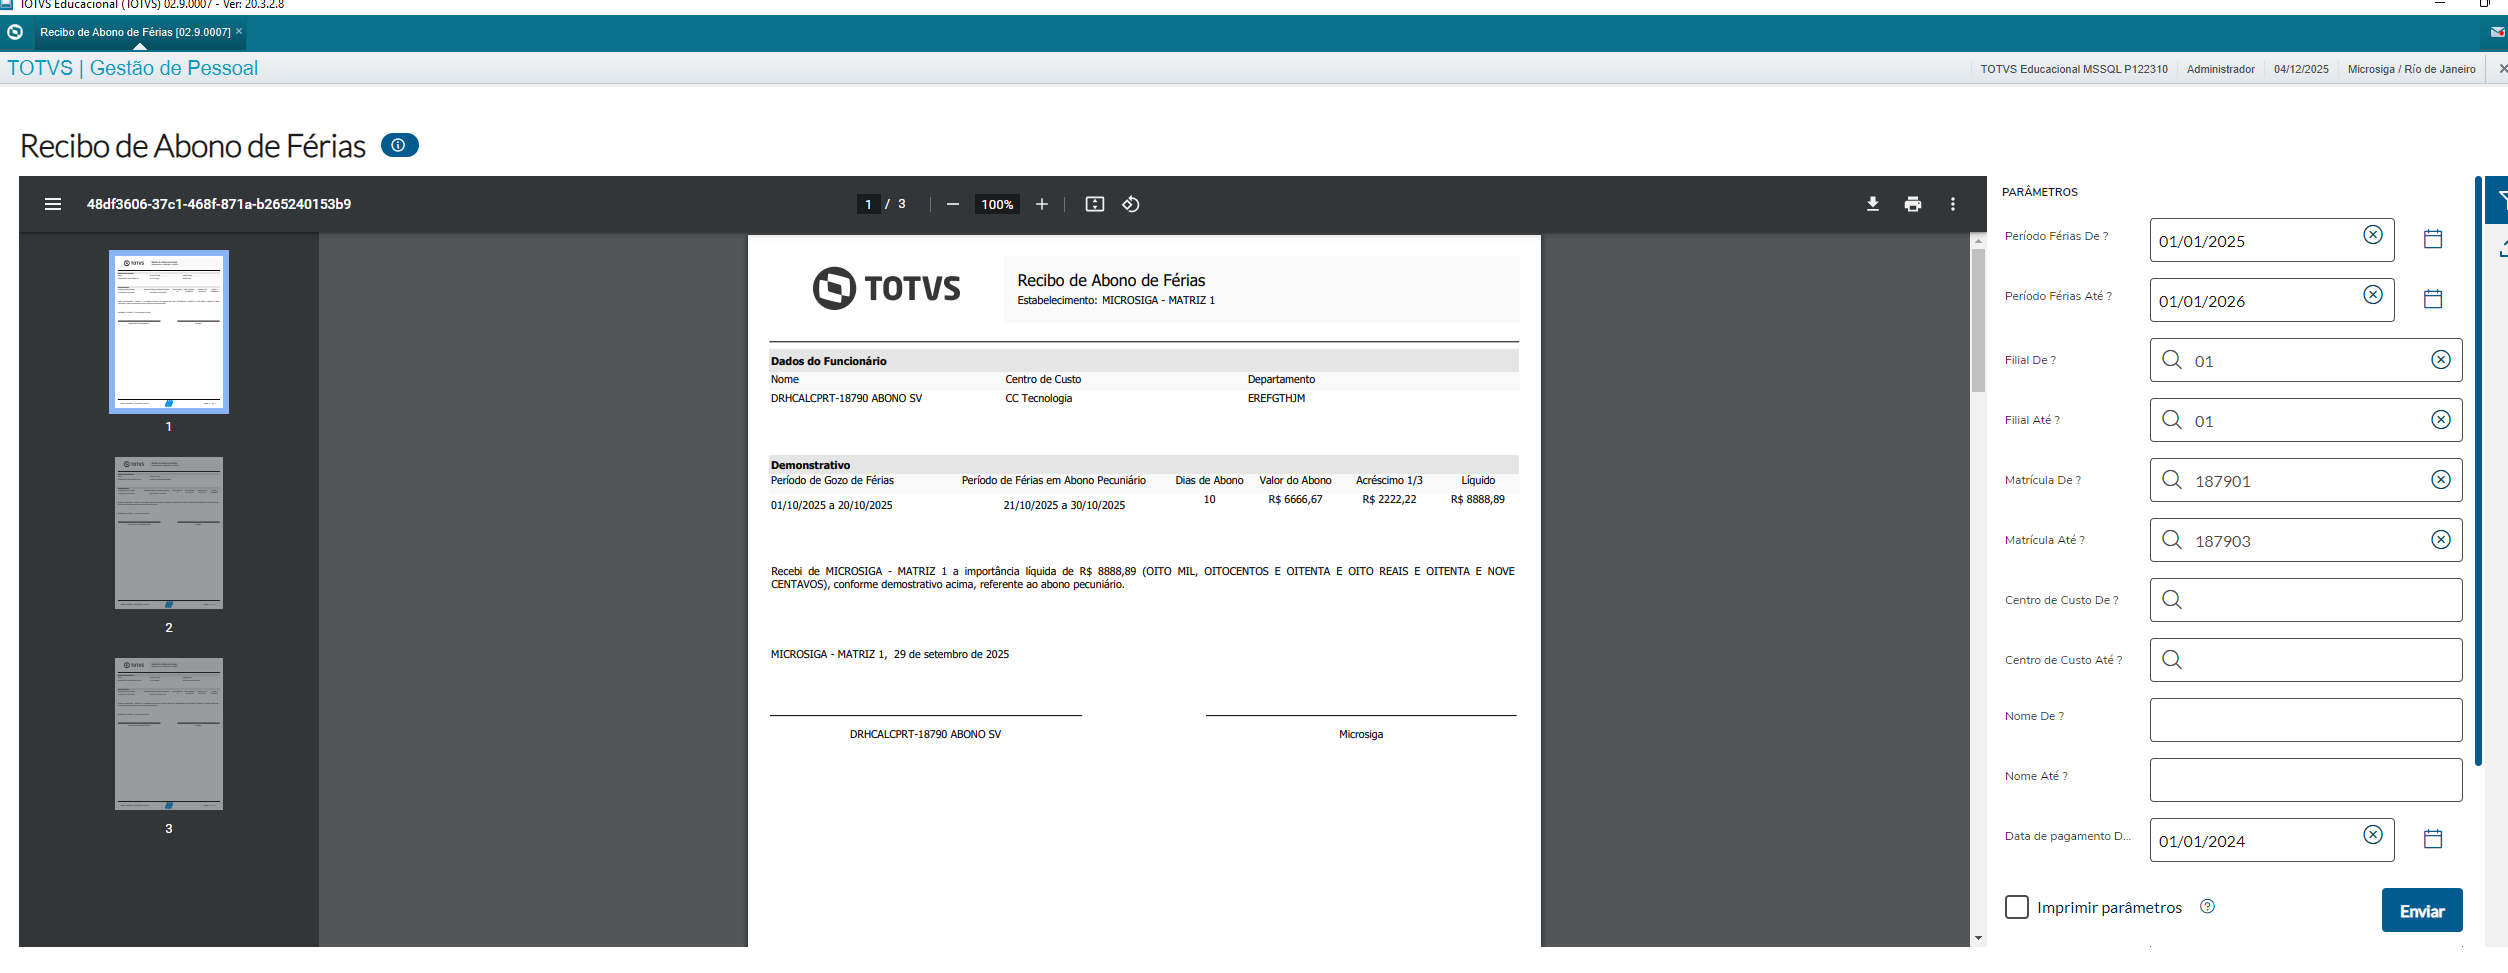The width and height of the screenshot is (2508, 973).
Task: Click the Acréscimo 1/3 value R$ 2222,22
Action: (1389, 499)
